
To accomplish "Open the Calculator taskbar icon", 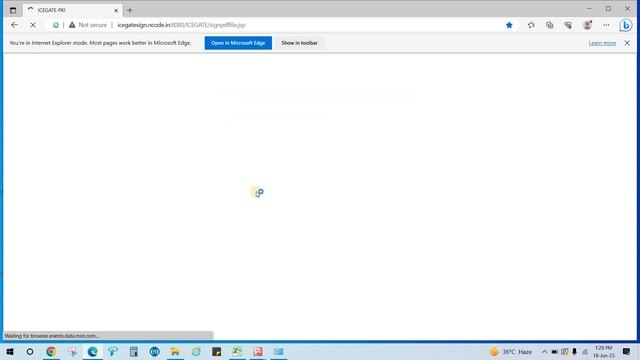I will pos(134,351).
